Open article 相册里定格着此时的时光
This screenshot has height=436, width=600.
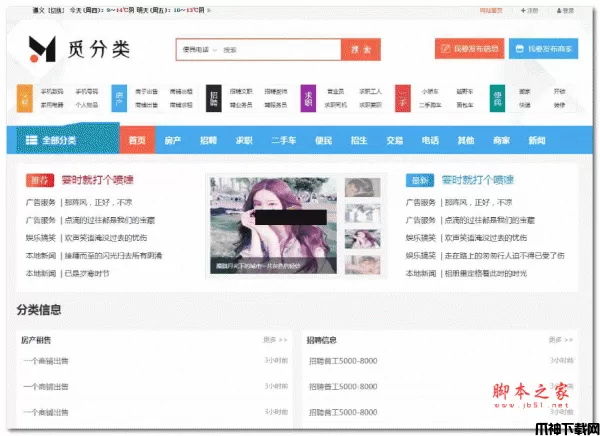pos(486,273)
